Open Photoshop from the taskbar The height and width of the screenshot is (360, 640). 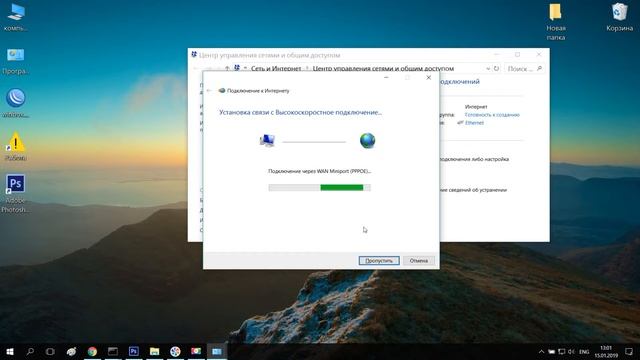coord(133,351)
